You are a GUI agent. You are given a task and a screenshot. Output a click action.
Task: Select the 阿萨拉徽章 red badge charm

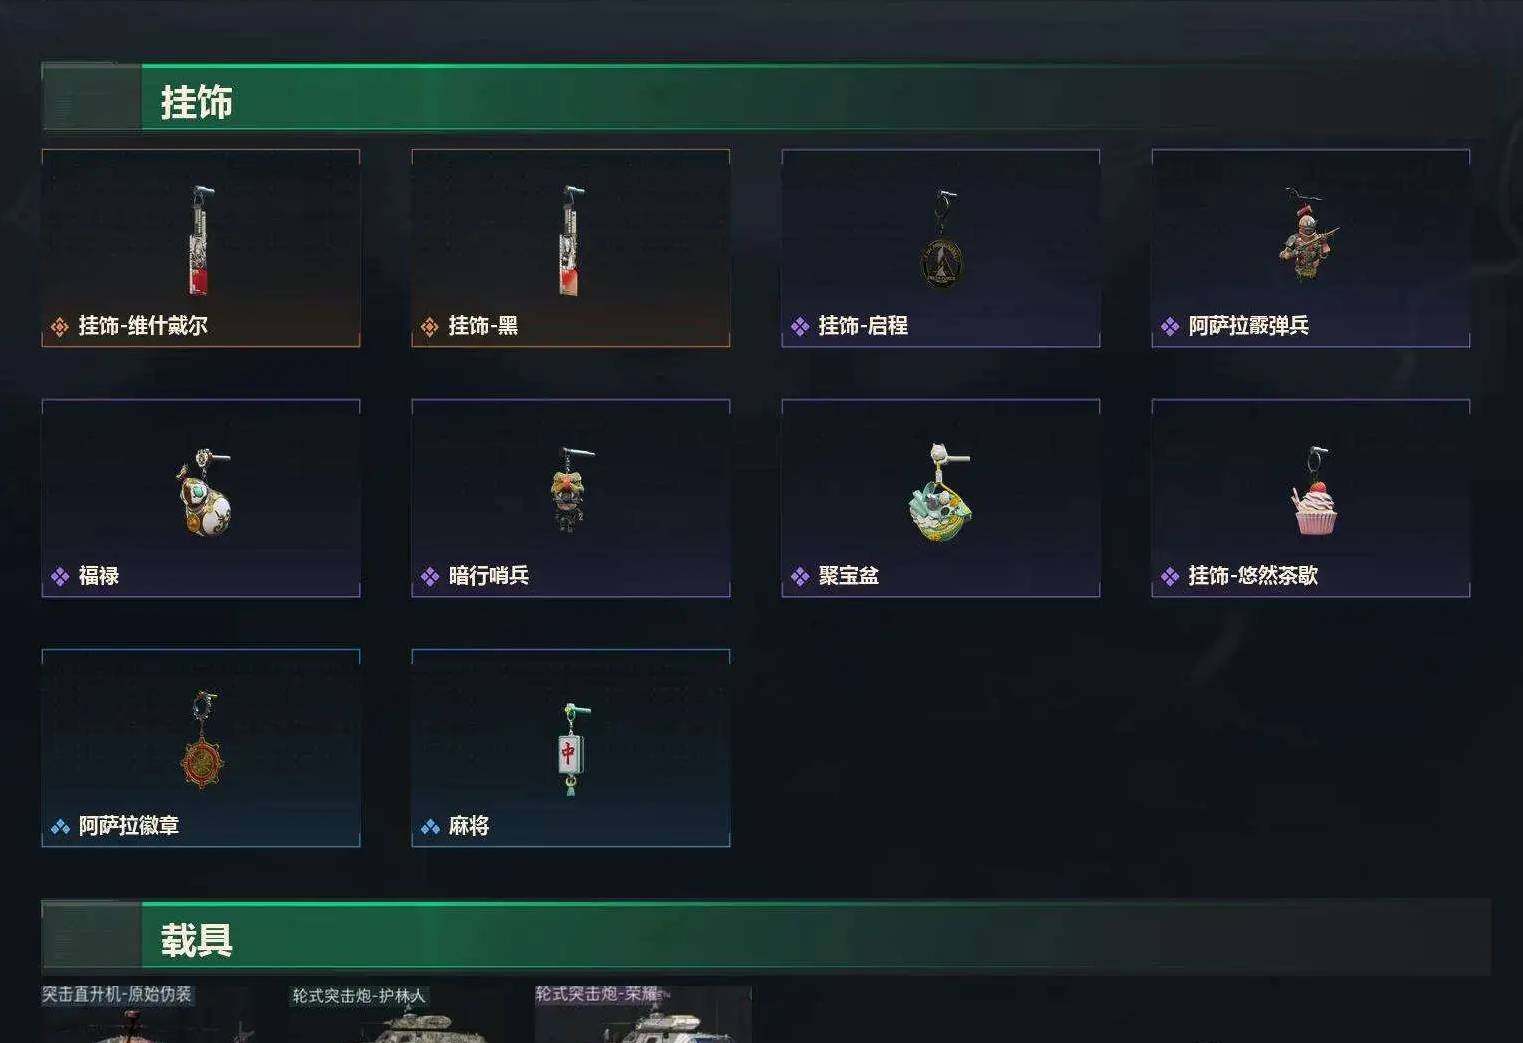point(203,740)
